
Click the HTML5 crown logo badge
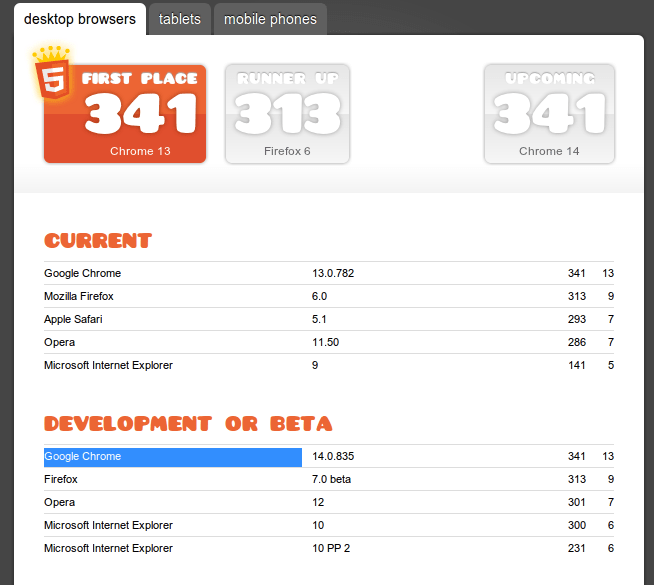(x=52, y=73)
